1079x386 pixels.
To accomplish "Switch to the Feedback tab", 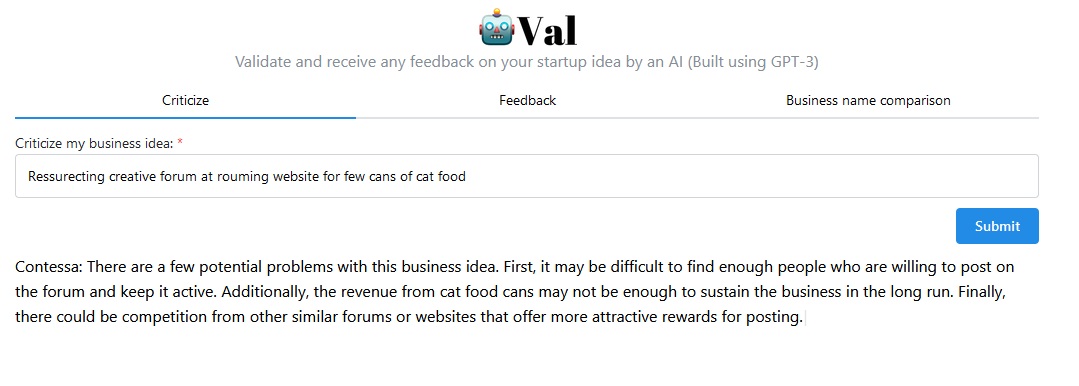I will (527, 100).
